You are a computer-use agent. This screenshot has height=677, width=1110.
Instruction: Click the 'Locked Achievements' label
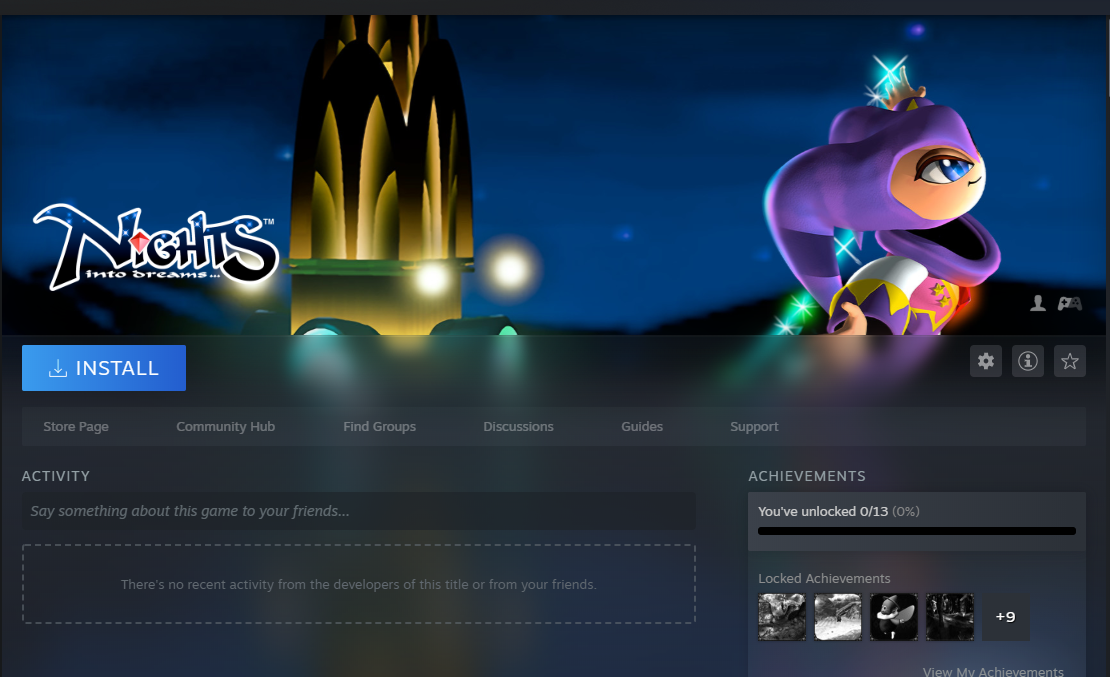[x=824, y=579]
